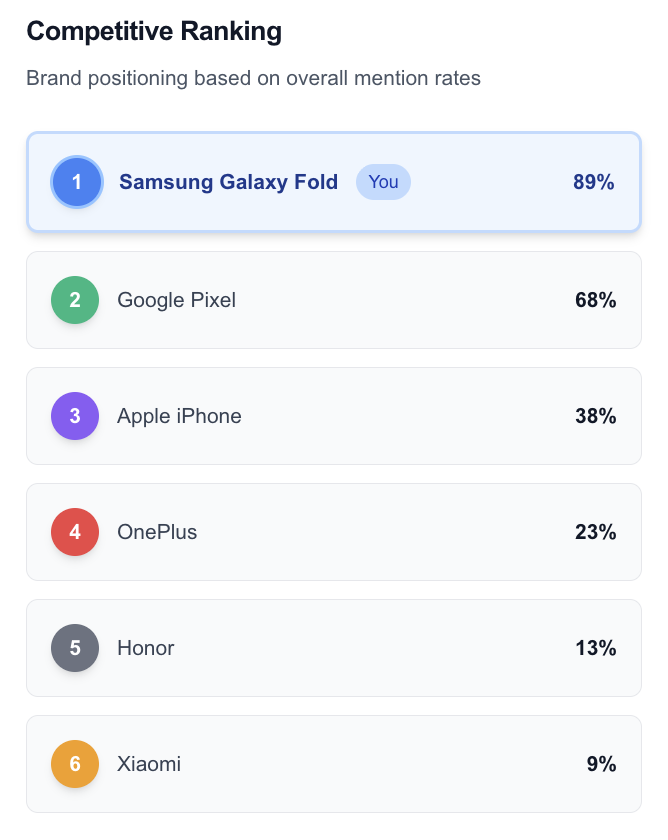
Task: Click the 38% mention rate value
Action: [595, 416]
